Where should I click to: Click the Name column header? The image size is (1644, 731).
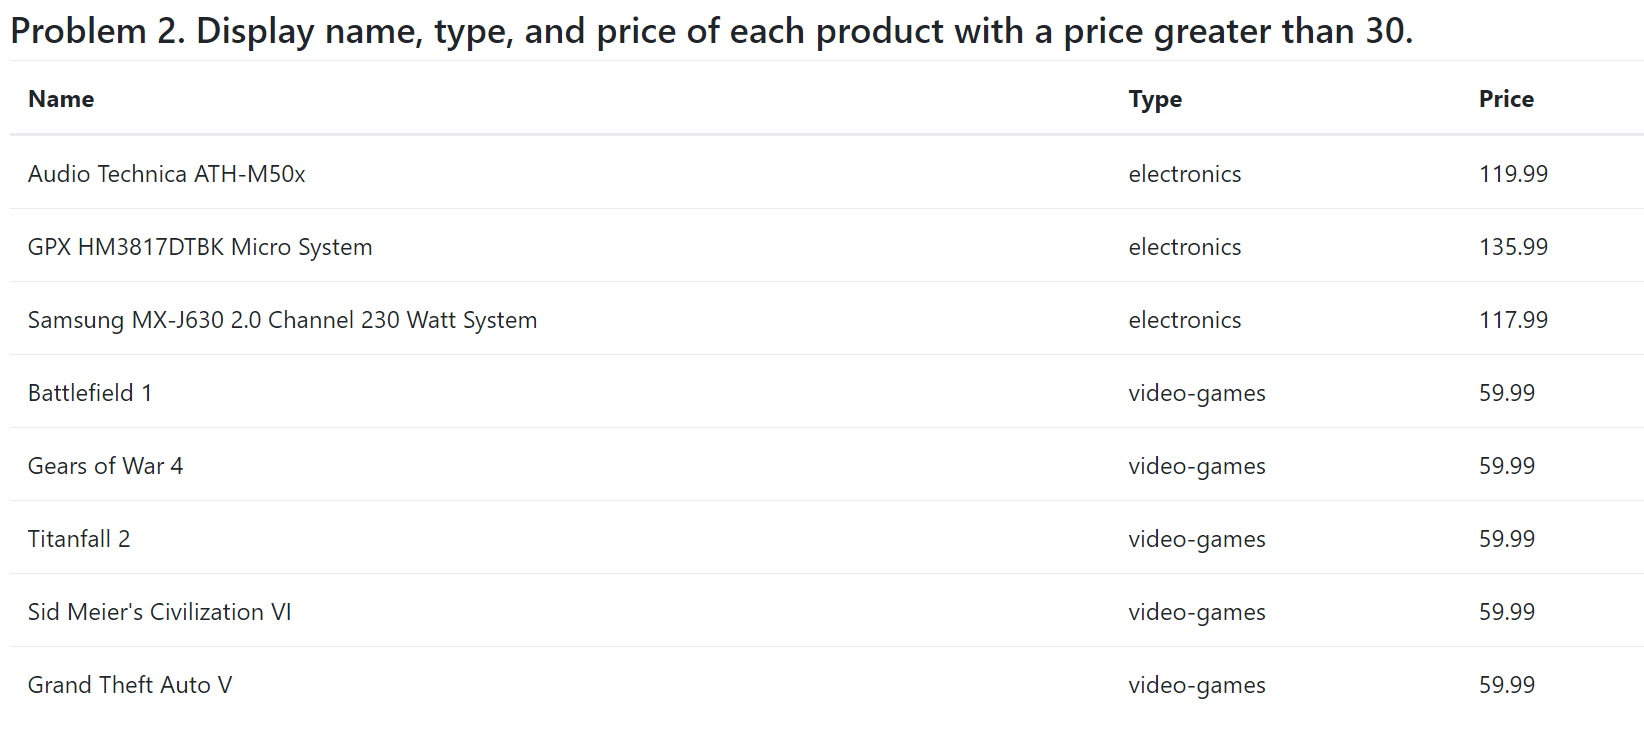click(x=61, y=99)
